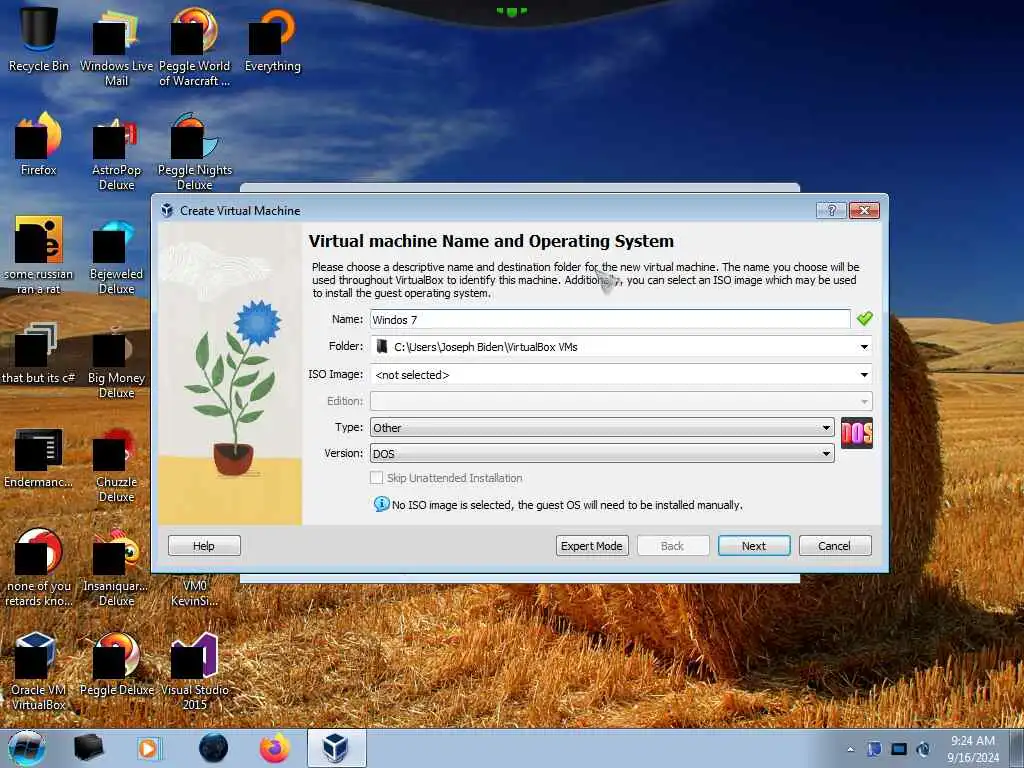Click Next to continue the wizard
The width and height of the screenshot is (1024, 768).
pyautogui.click(x=754, y=546)
